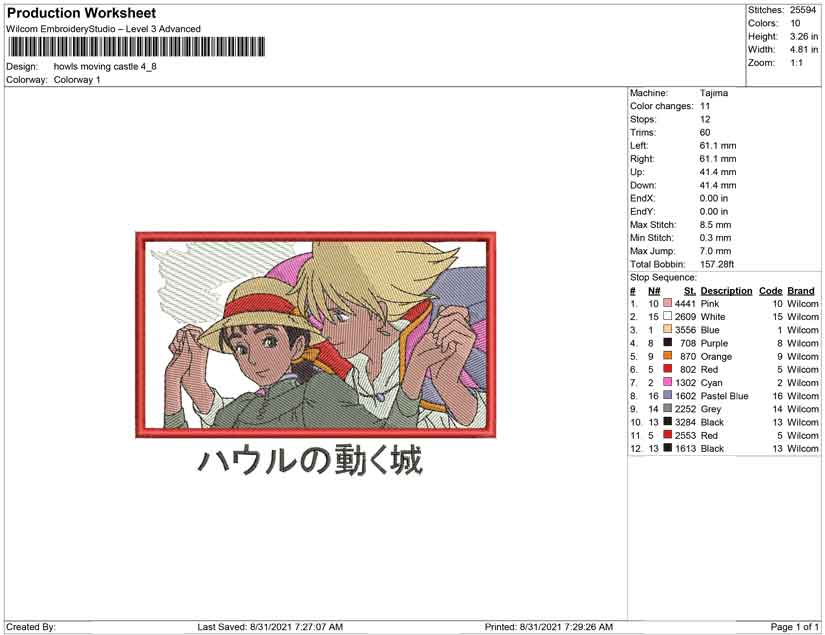Click the Pink color swatch in row 1
Screen dimensions: 825x635
668,304
